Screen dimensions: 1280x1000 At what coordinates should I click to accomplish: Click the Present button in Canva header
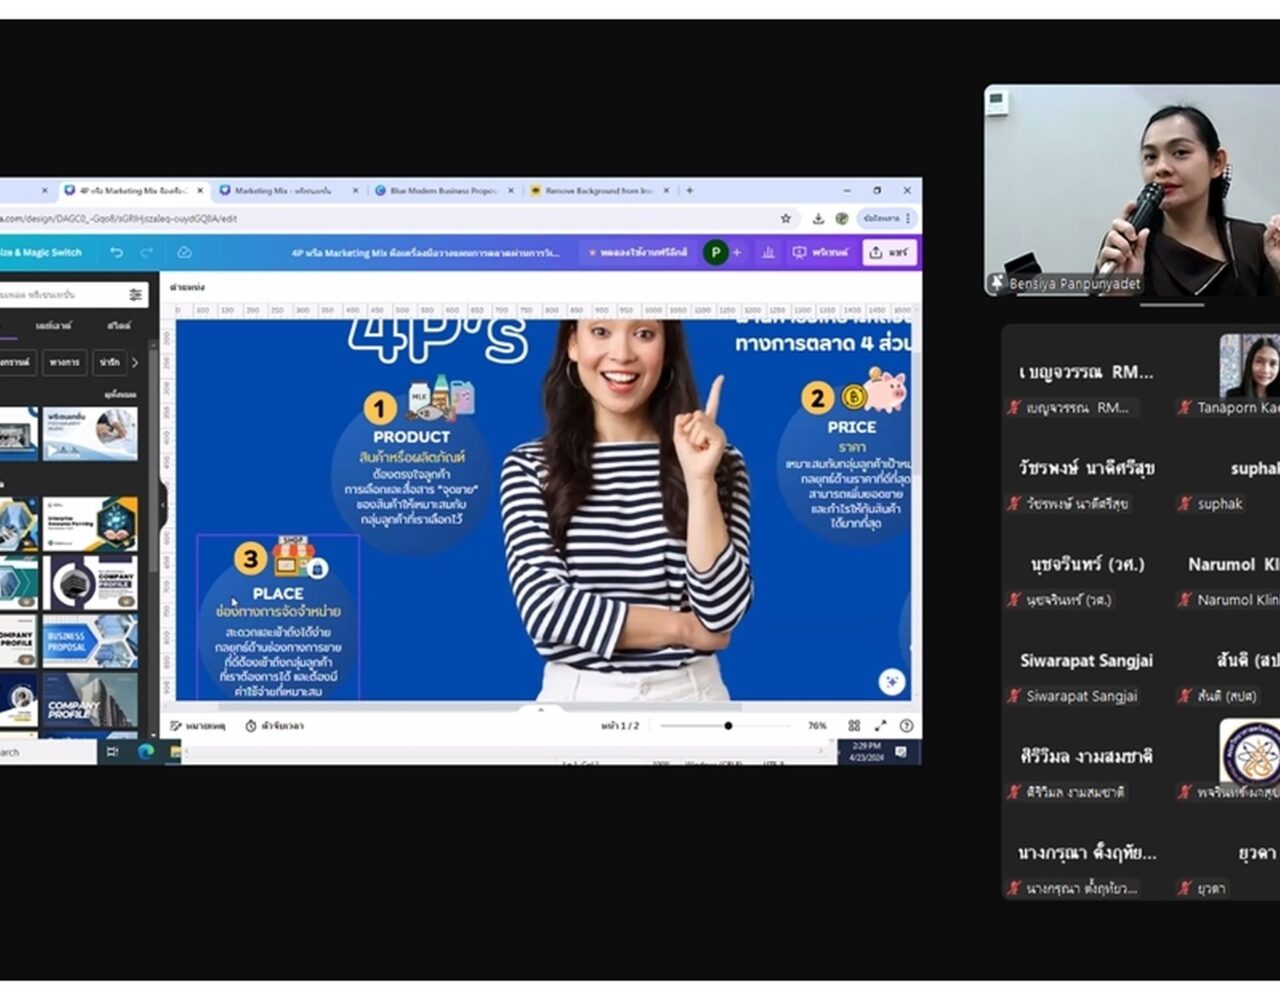tap(820, 253)
